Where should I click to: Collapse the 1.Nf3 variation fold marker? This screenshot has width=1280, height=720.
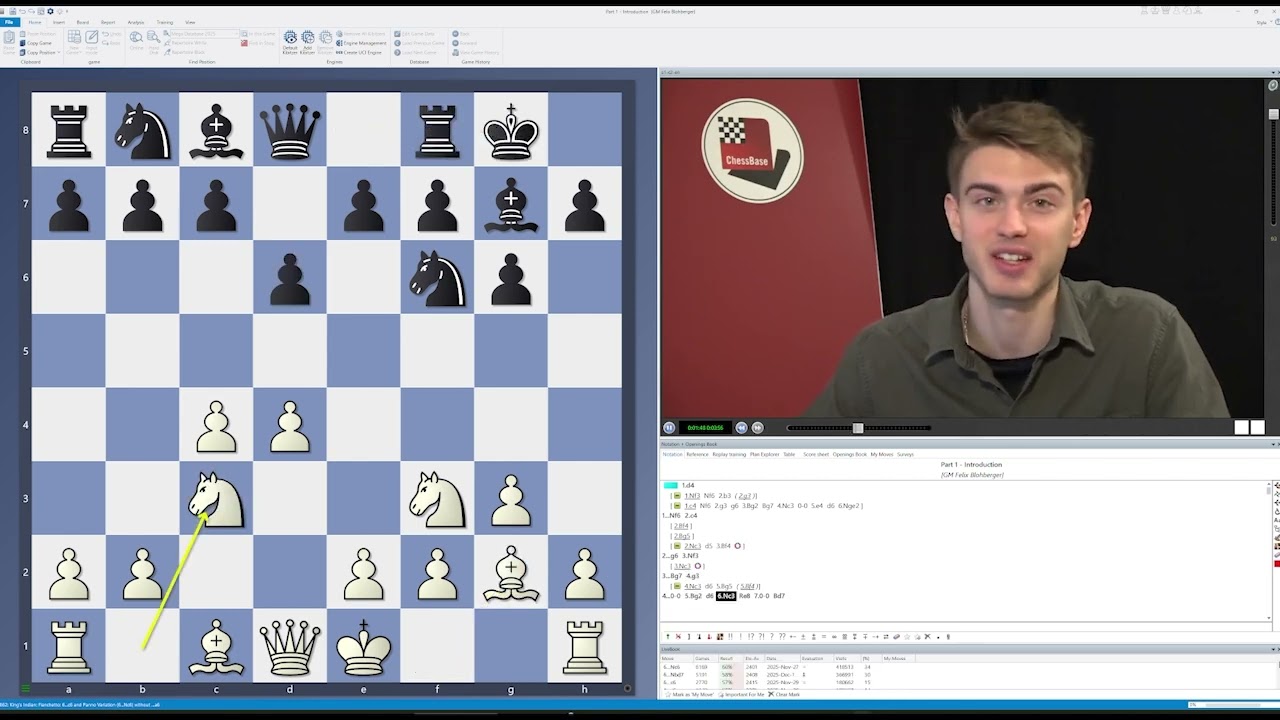pos(677,495)
